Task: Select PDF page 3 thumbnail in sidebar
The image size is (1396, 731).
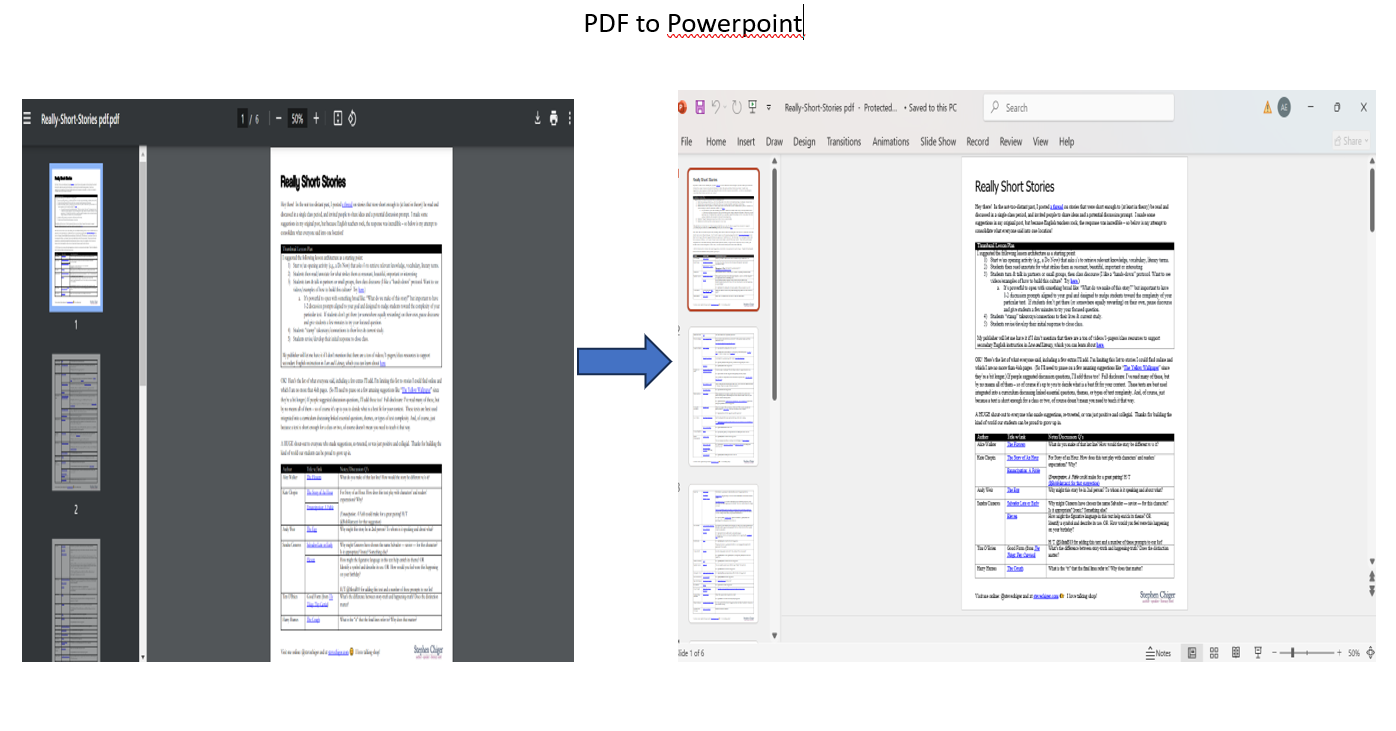Action: [76, 600]
